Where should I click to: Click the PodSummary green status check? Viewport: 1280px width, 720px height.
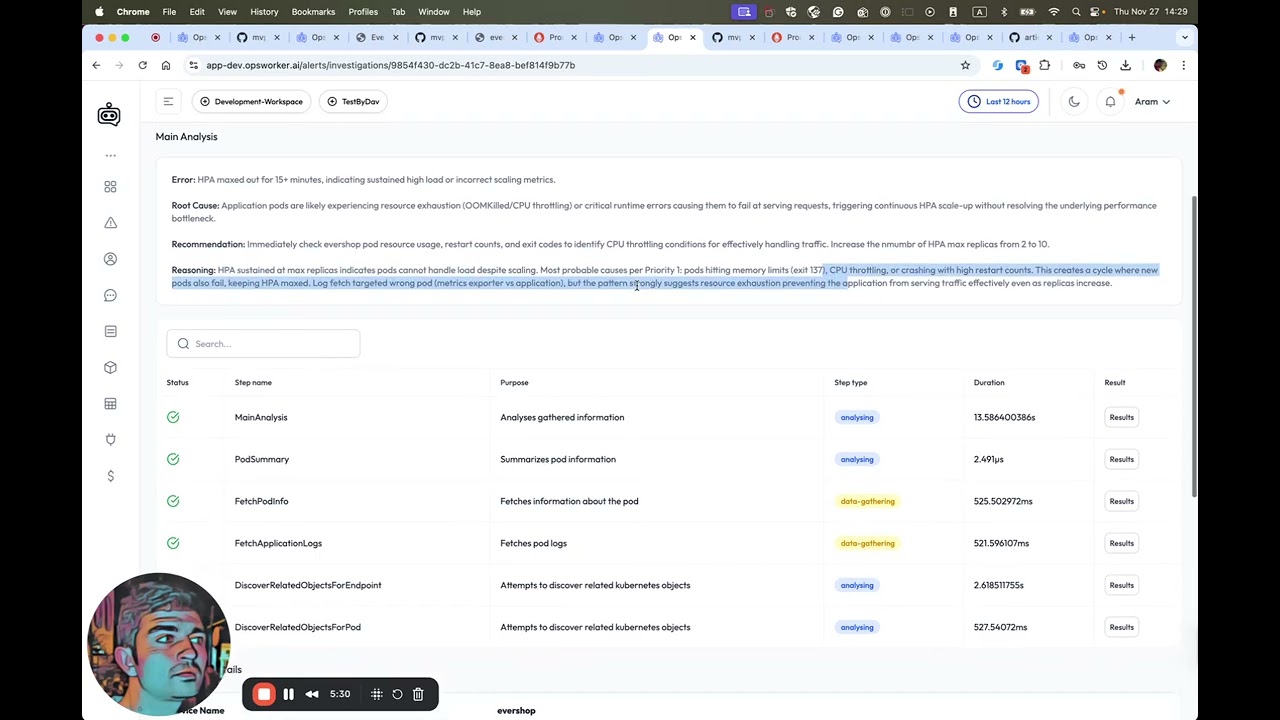pyautogui.click(x=173, y=459)
